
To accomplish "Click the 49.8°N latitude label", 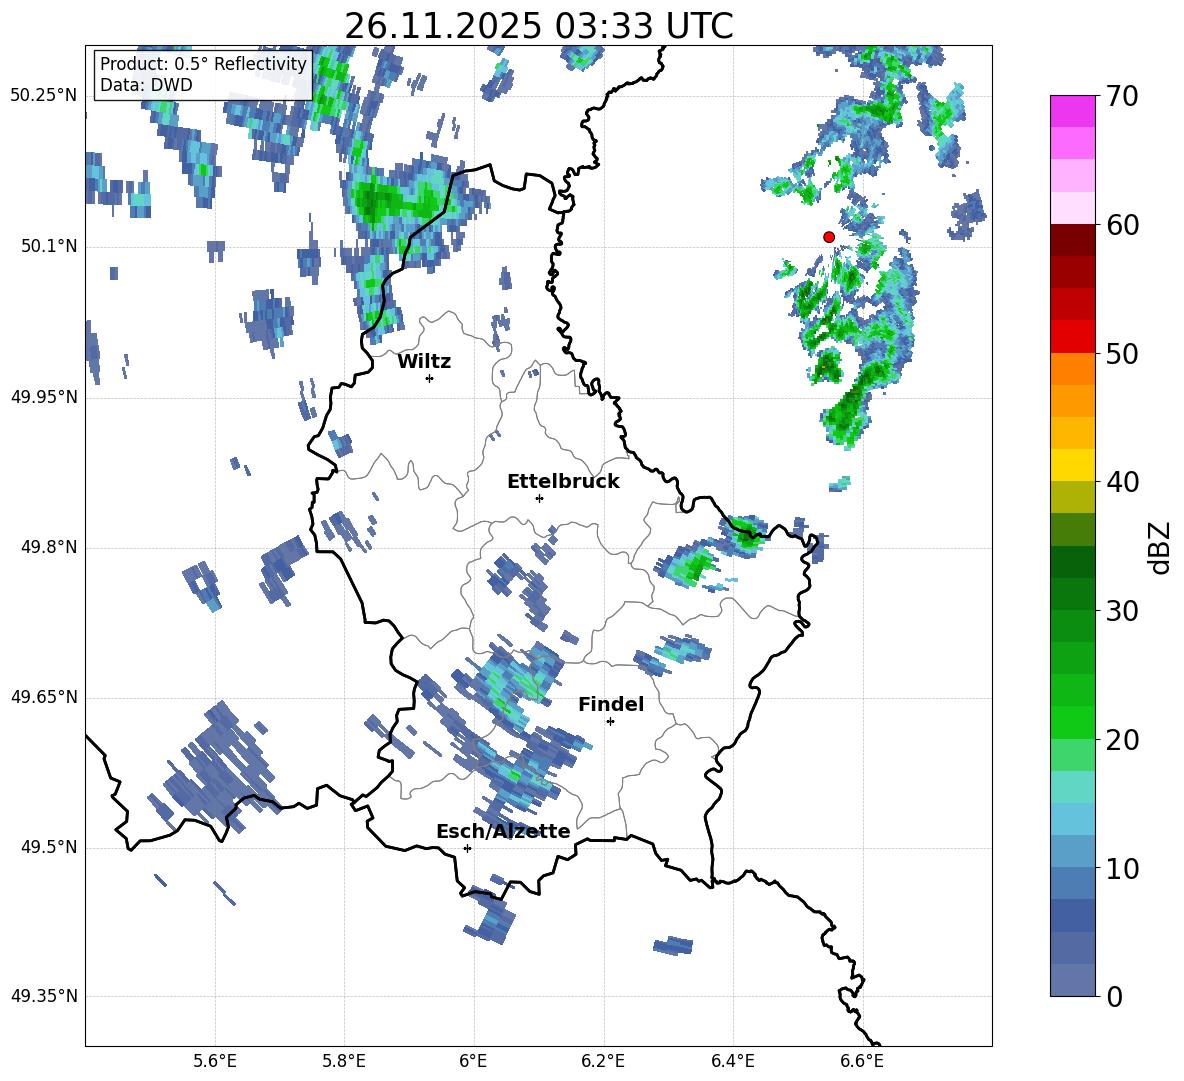I will pos(49,547).
